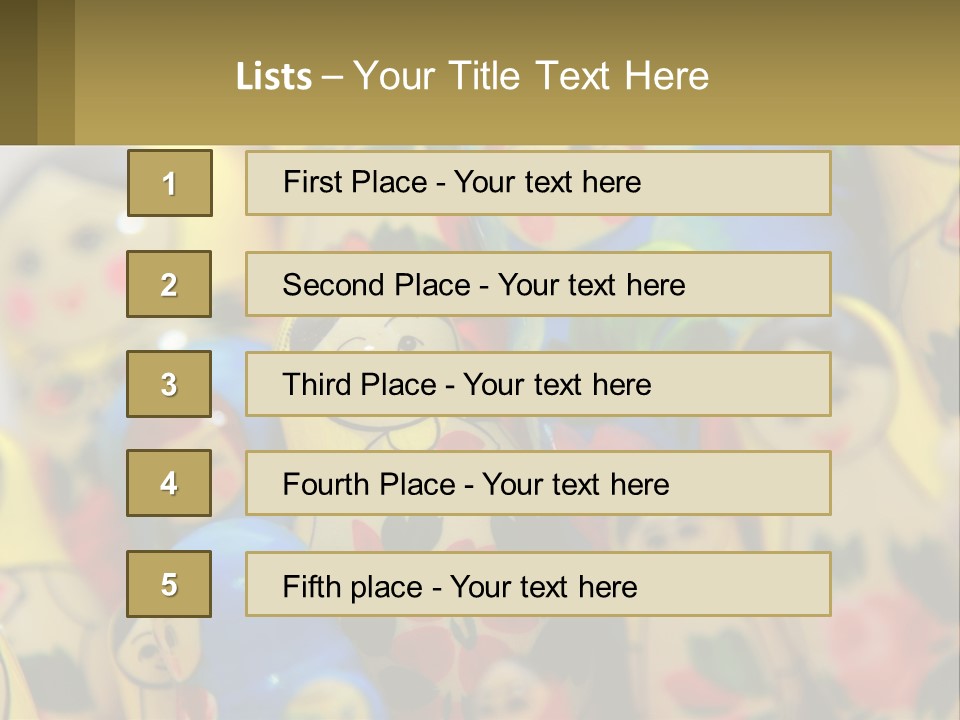Select the number 1 box
This screenshot has height=720, width=960.
pos(169,183)
